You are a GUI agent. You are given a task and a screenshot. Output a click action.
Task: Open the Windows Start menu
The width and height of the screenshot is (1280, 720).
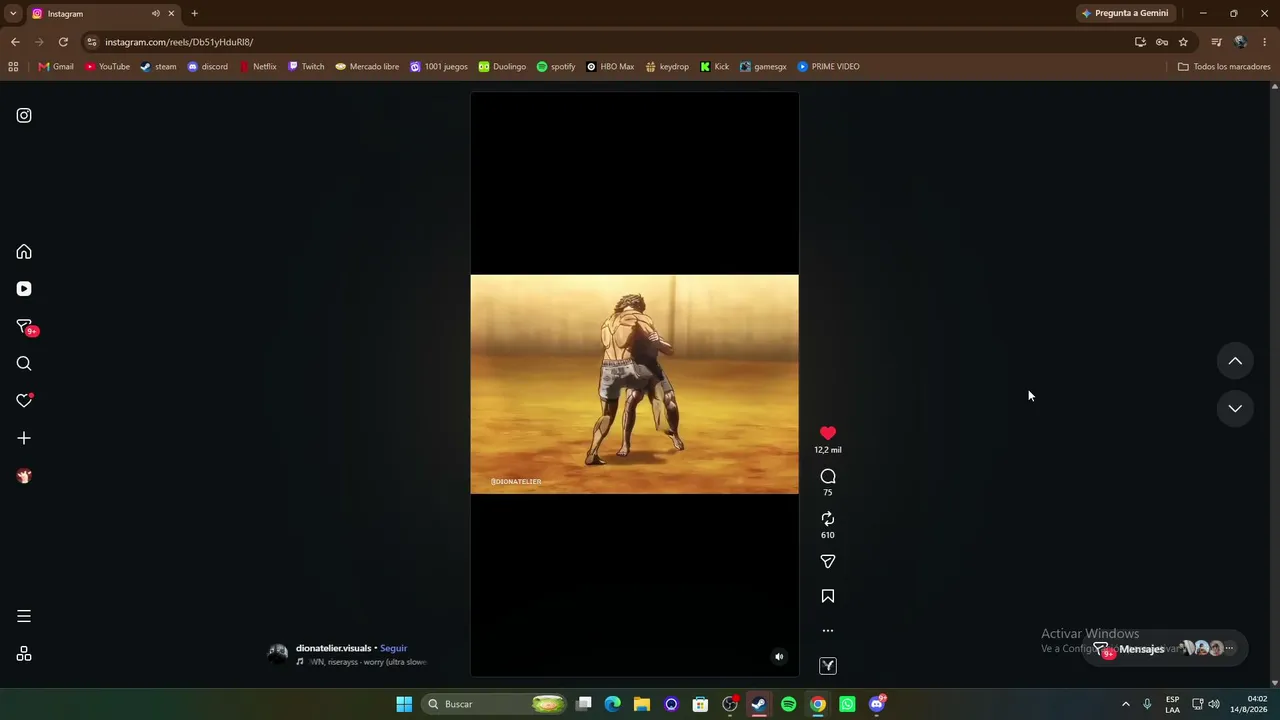[x=404, y=704]
